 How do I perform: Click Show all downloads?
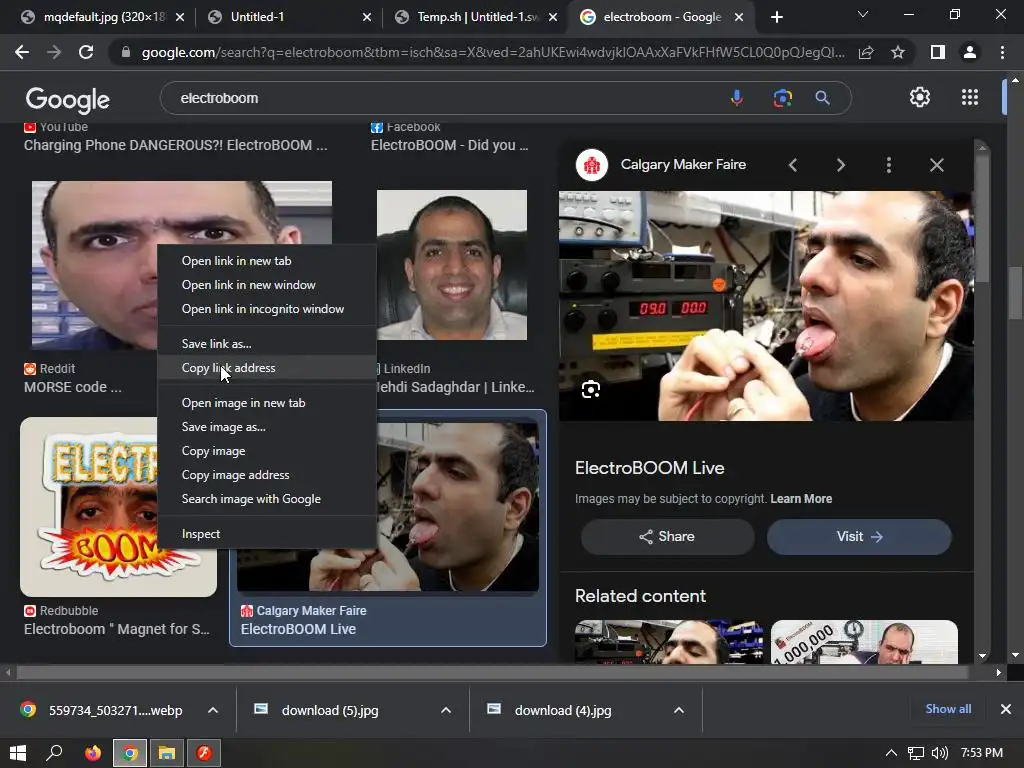coord(948,709)
